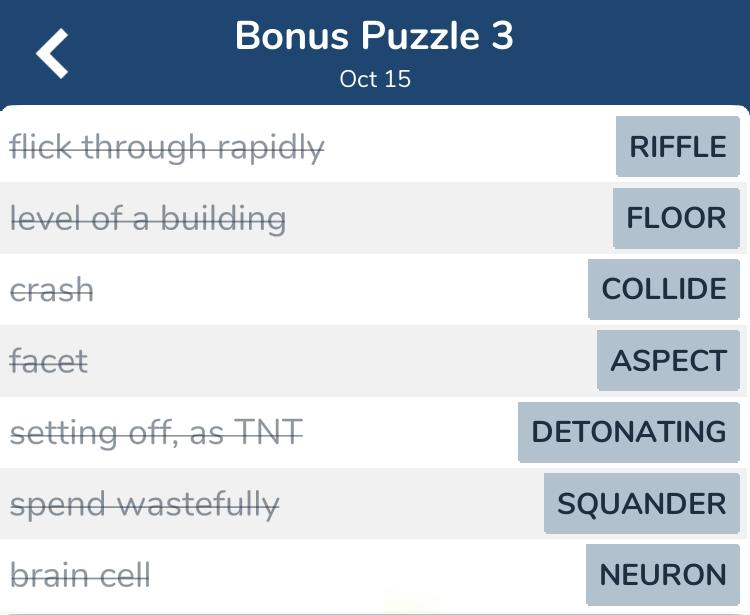Choose the SQUANDER answer tile

(x=642, y=504)
